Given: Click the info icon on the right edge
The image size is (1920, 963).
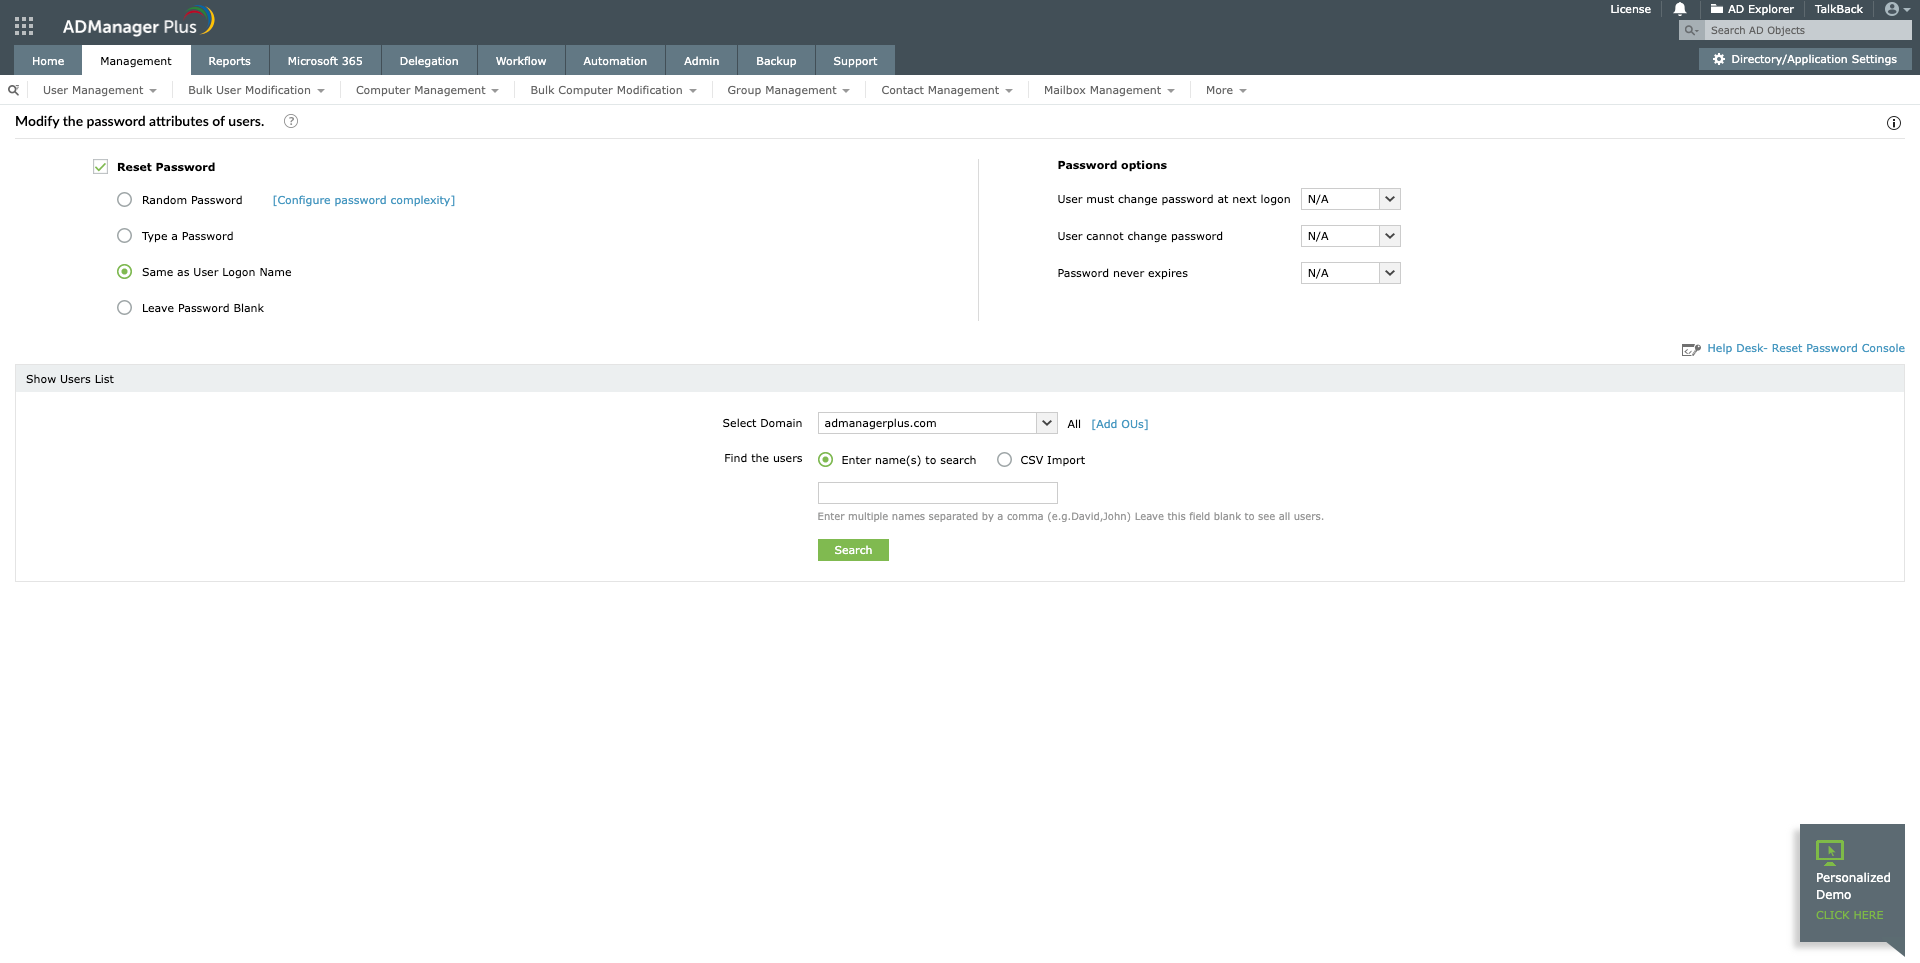Looking at the screenshot, I should click(x=1893, y=123).
